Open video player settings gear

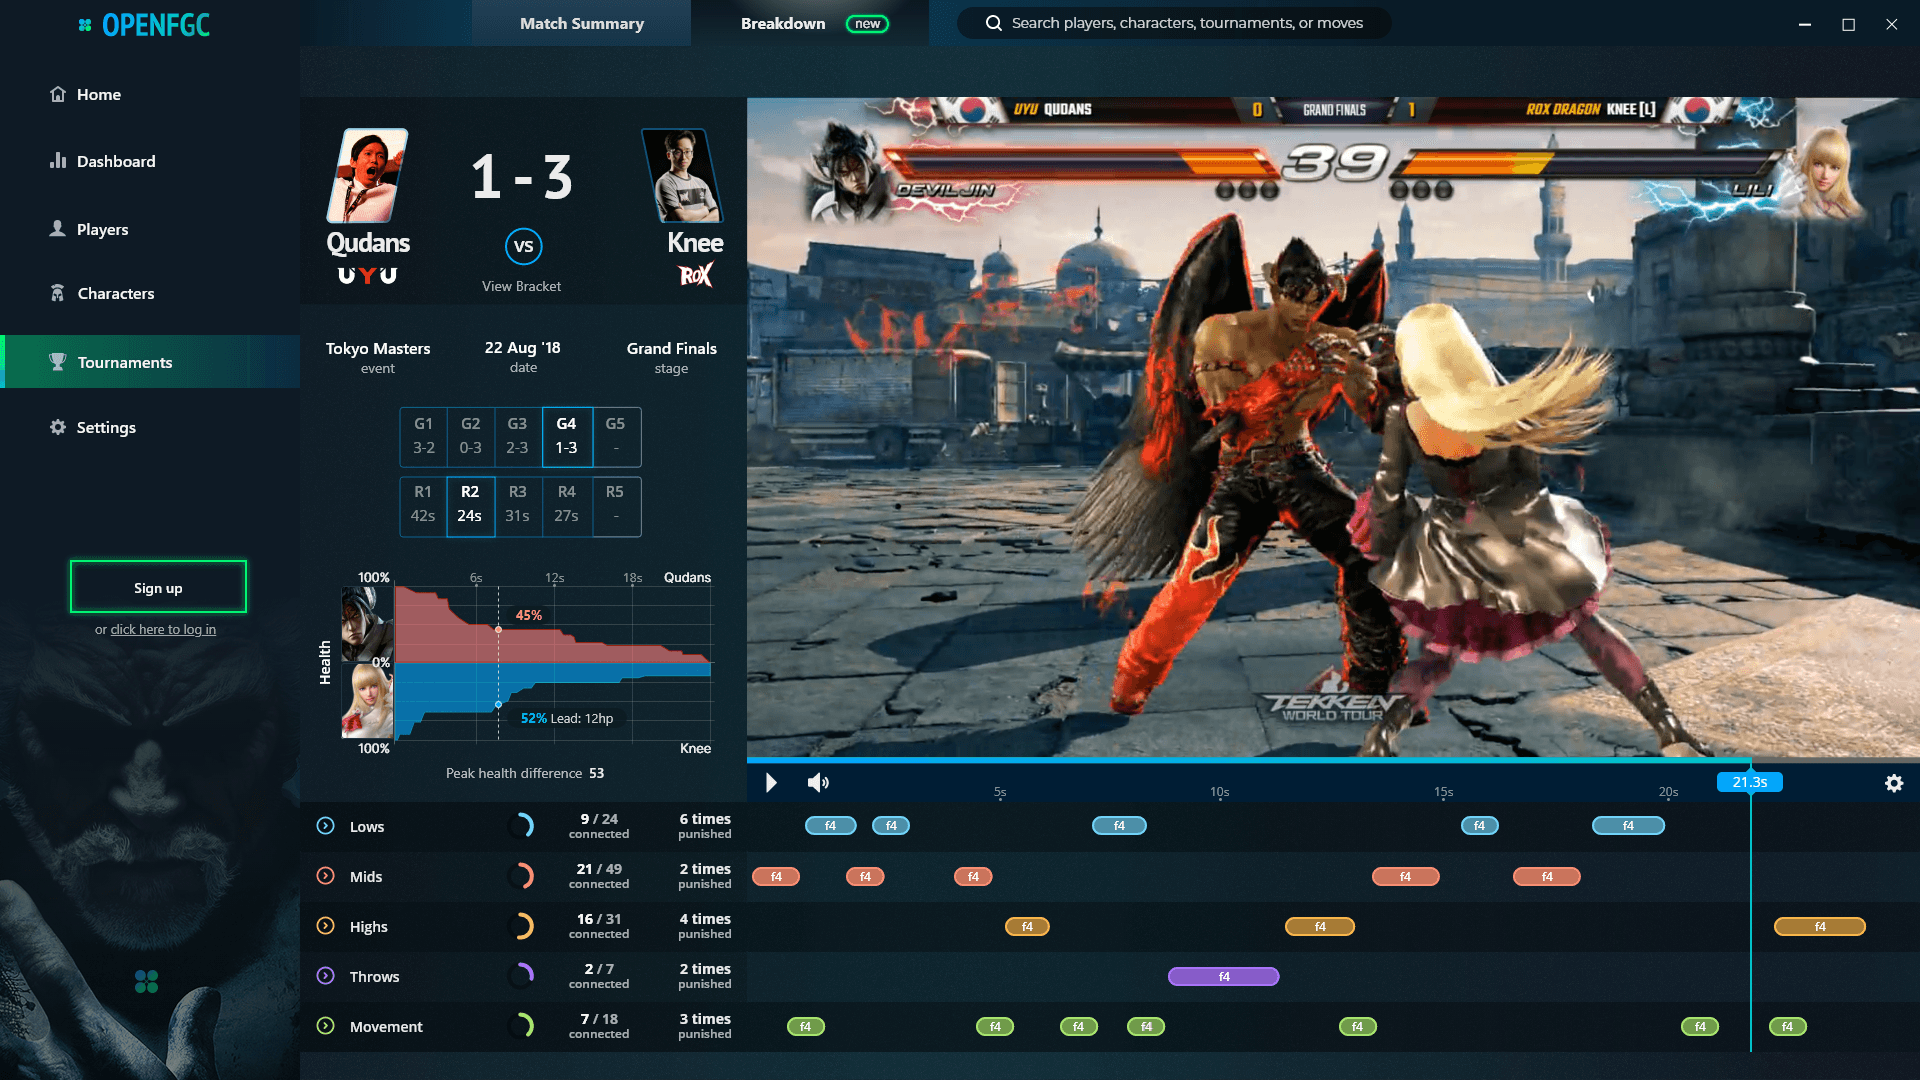[x=1894, y=783]
